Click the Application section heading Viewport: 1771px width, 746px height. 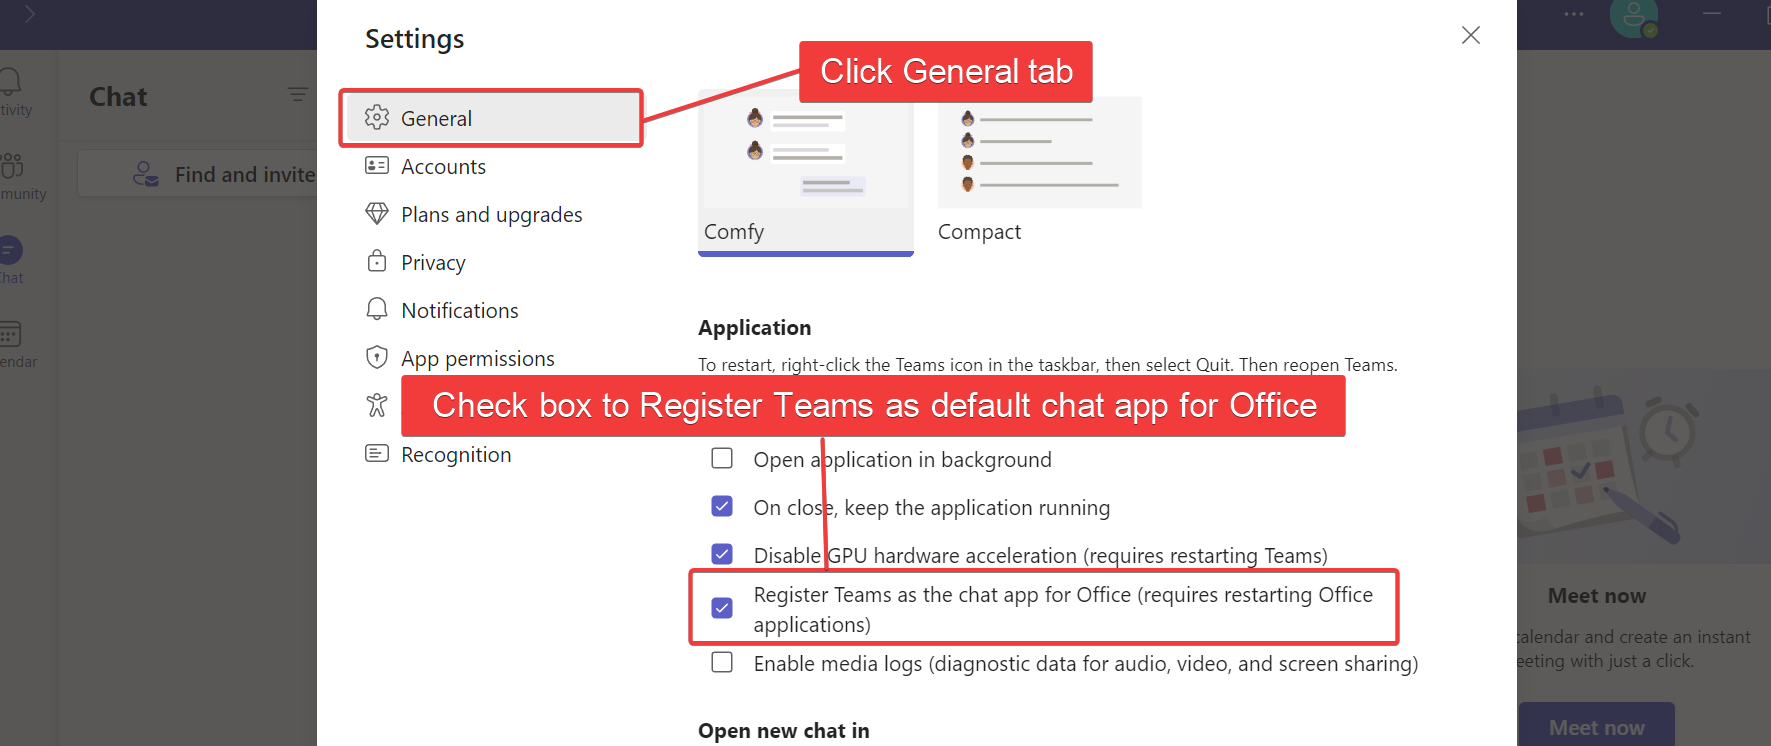(755, 328)
